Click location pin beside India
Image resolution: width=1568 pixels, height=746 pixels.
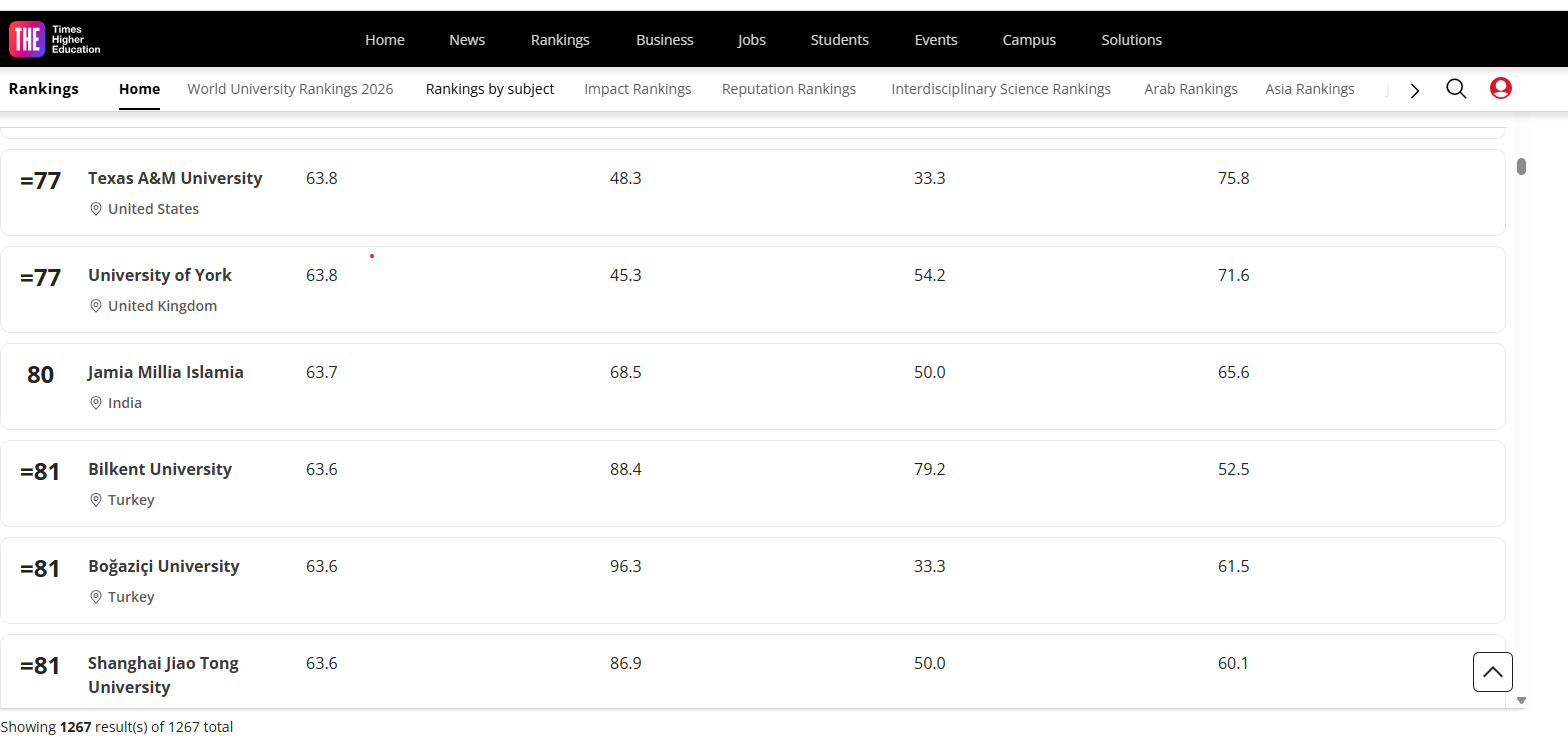click(96, 403)
